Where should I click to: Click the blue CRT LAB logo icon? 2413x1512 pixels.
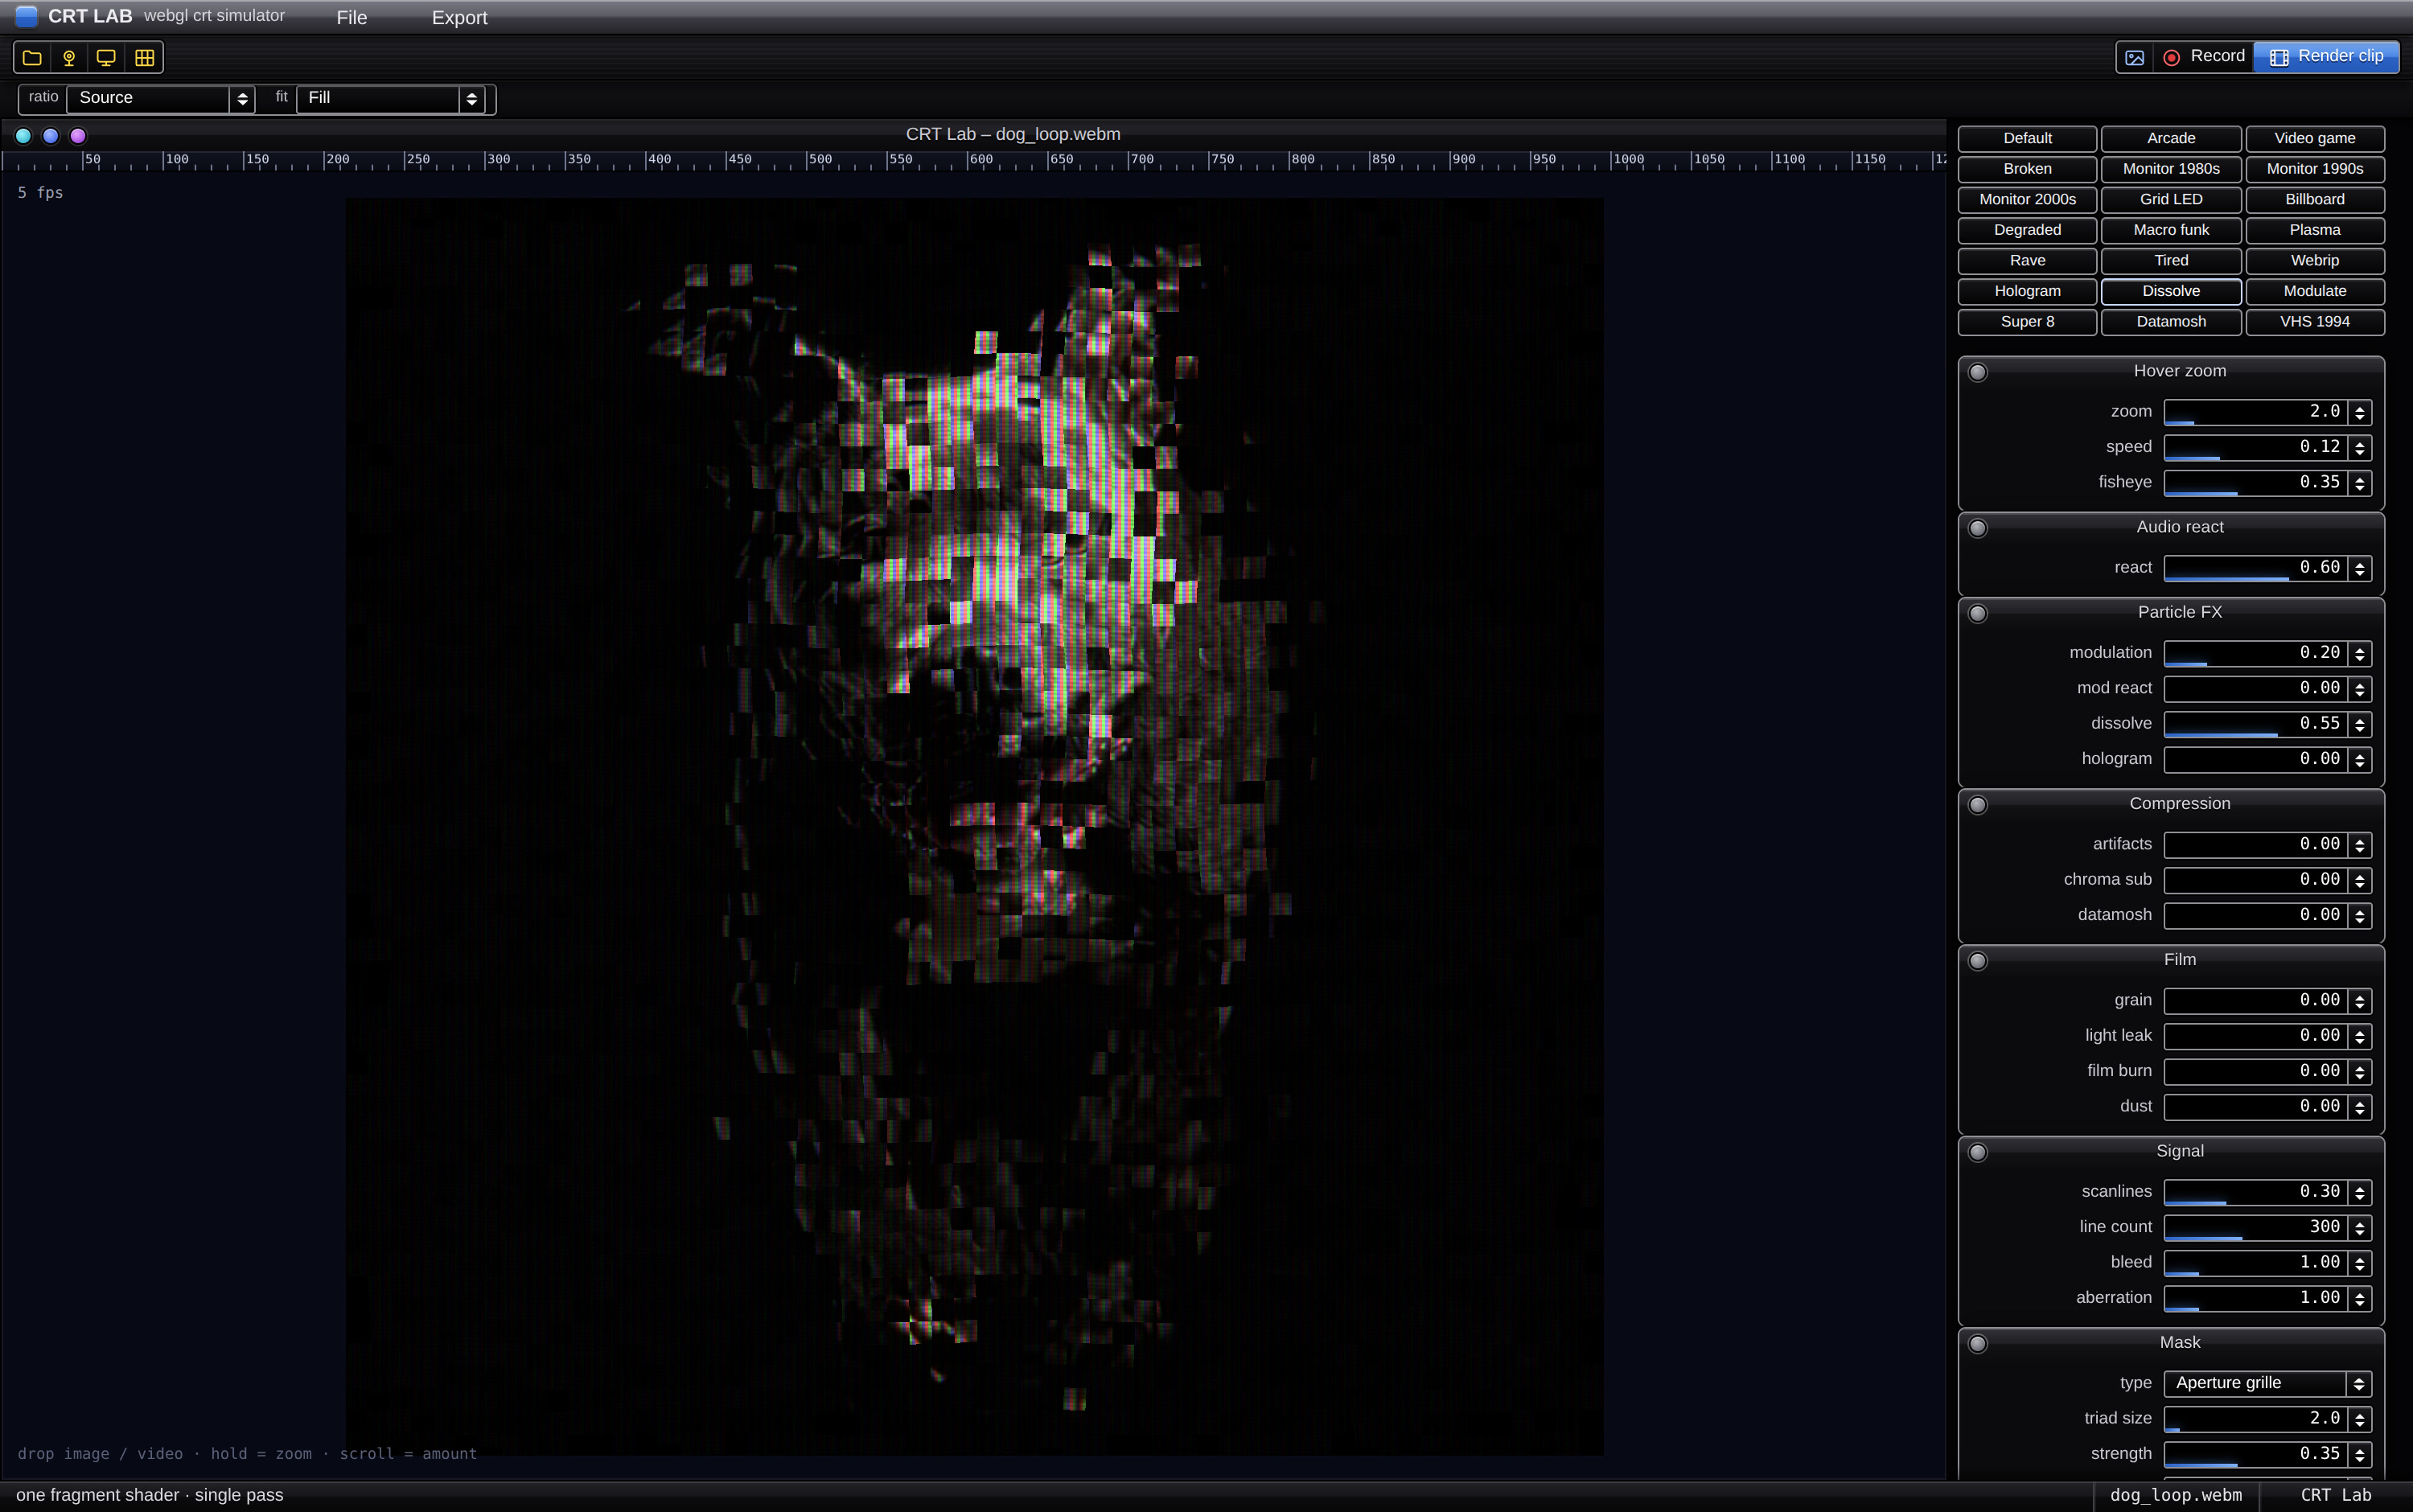27,16
